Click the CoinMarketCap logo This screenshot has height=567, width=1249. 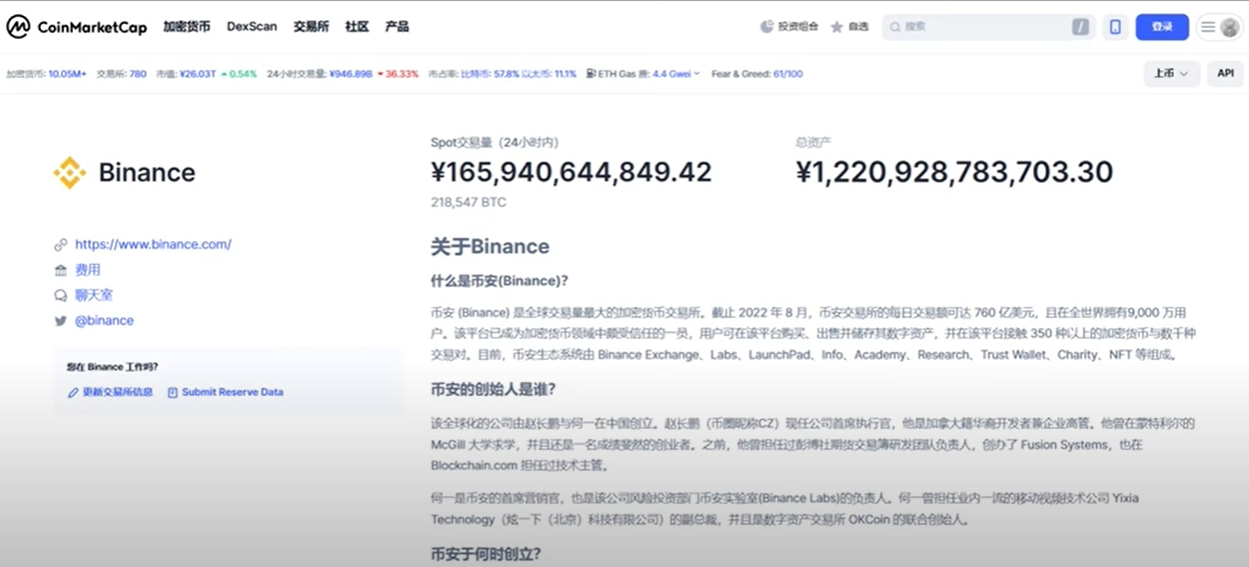(75, 27)
